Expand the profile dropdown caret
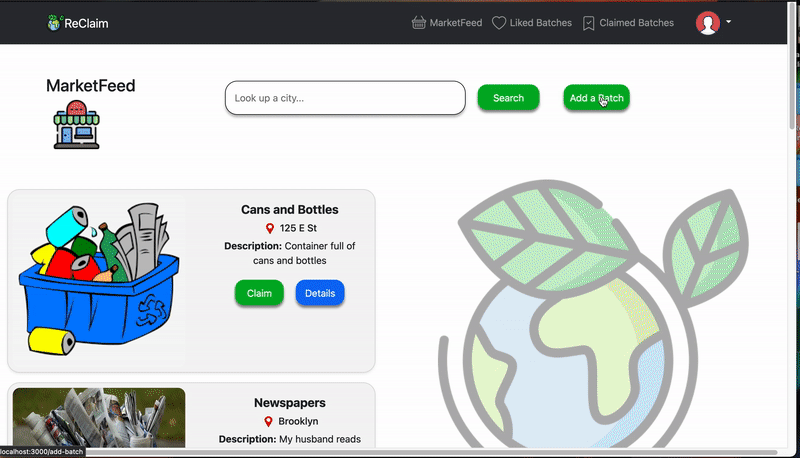This screenshot has height=458, width=800. (729, 21)
